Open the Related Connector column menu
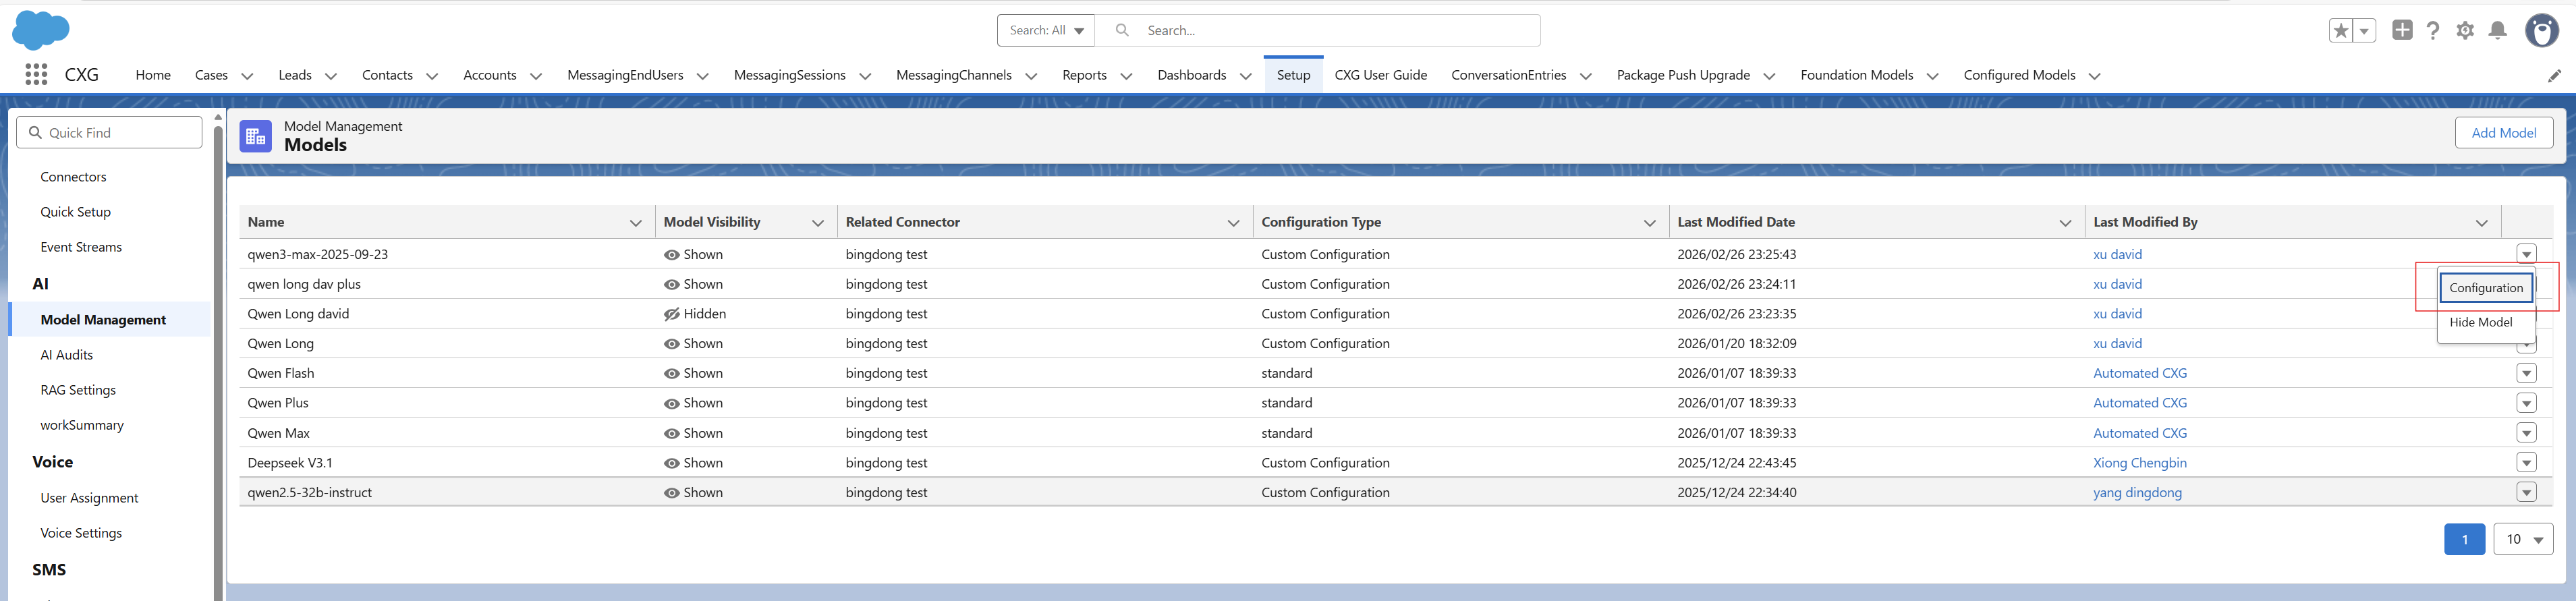 (x=1233, y=223)
